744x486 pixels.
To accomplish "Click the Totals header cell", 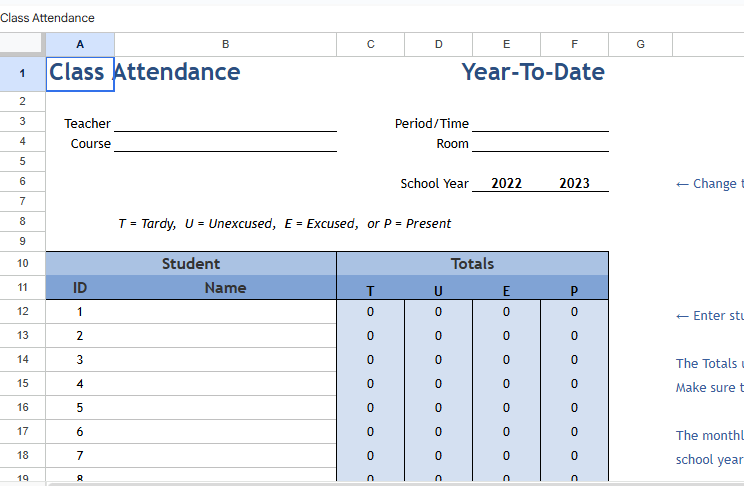I will click(x=472, y=263).
